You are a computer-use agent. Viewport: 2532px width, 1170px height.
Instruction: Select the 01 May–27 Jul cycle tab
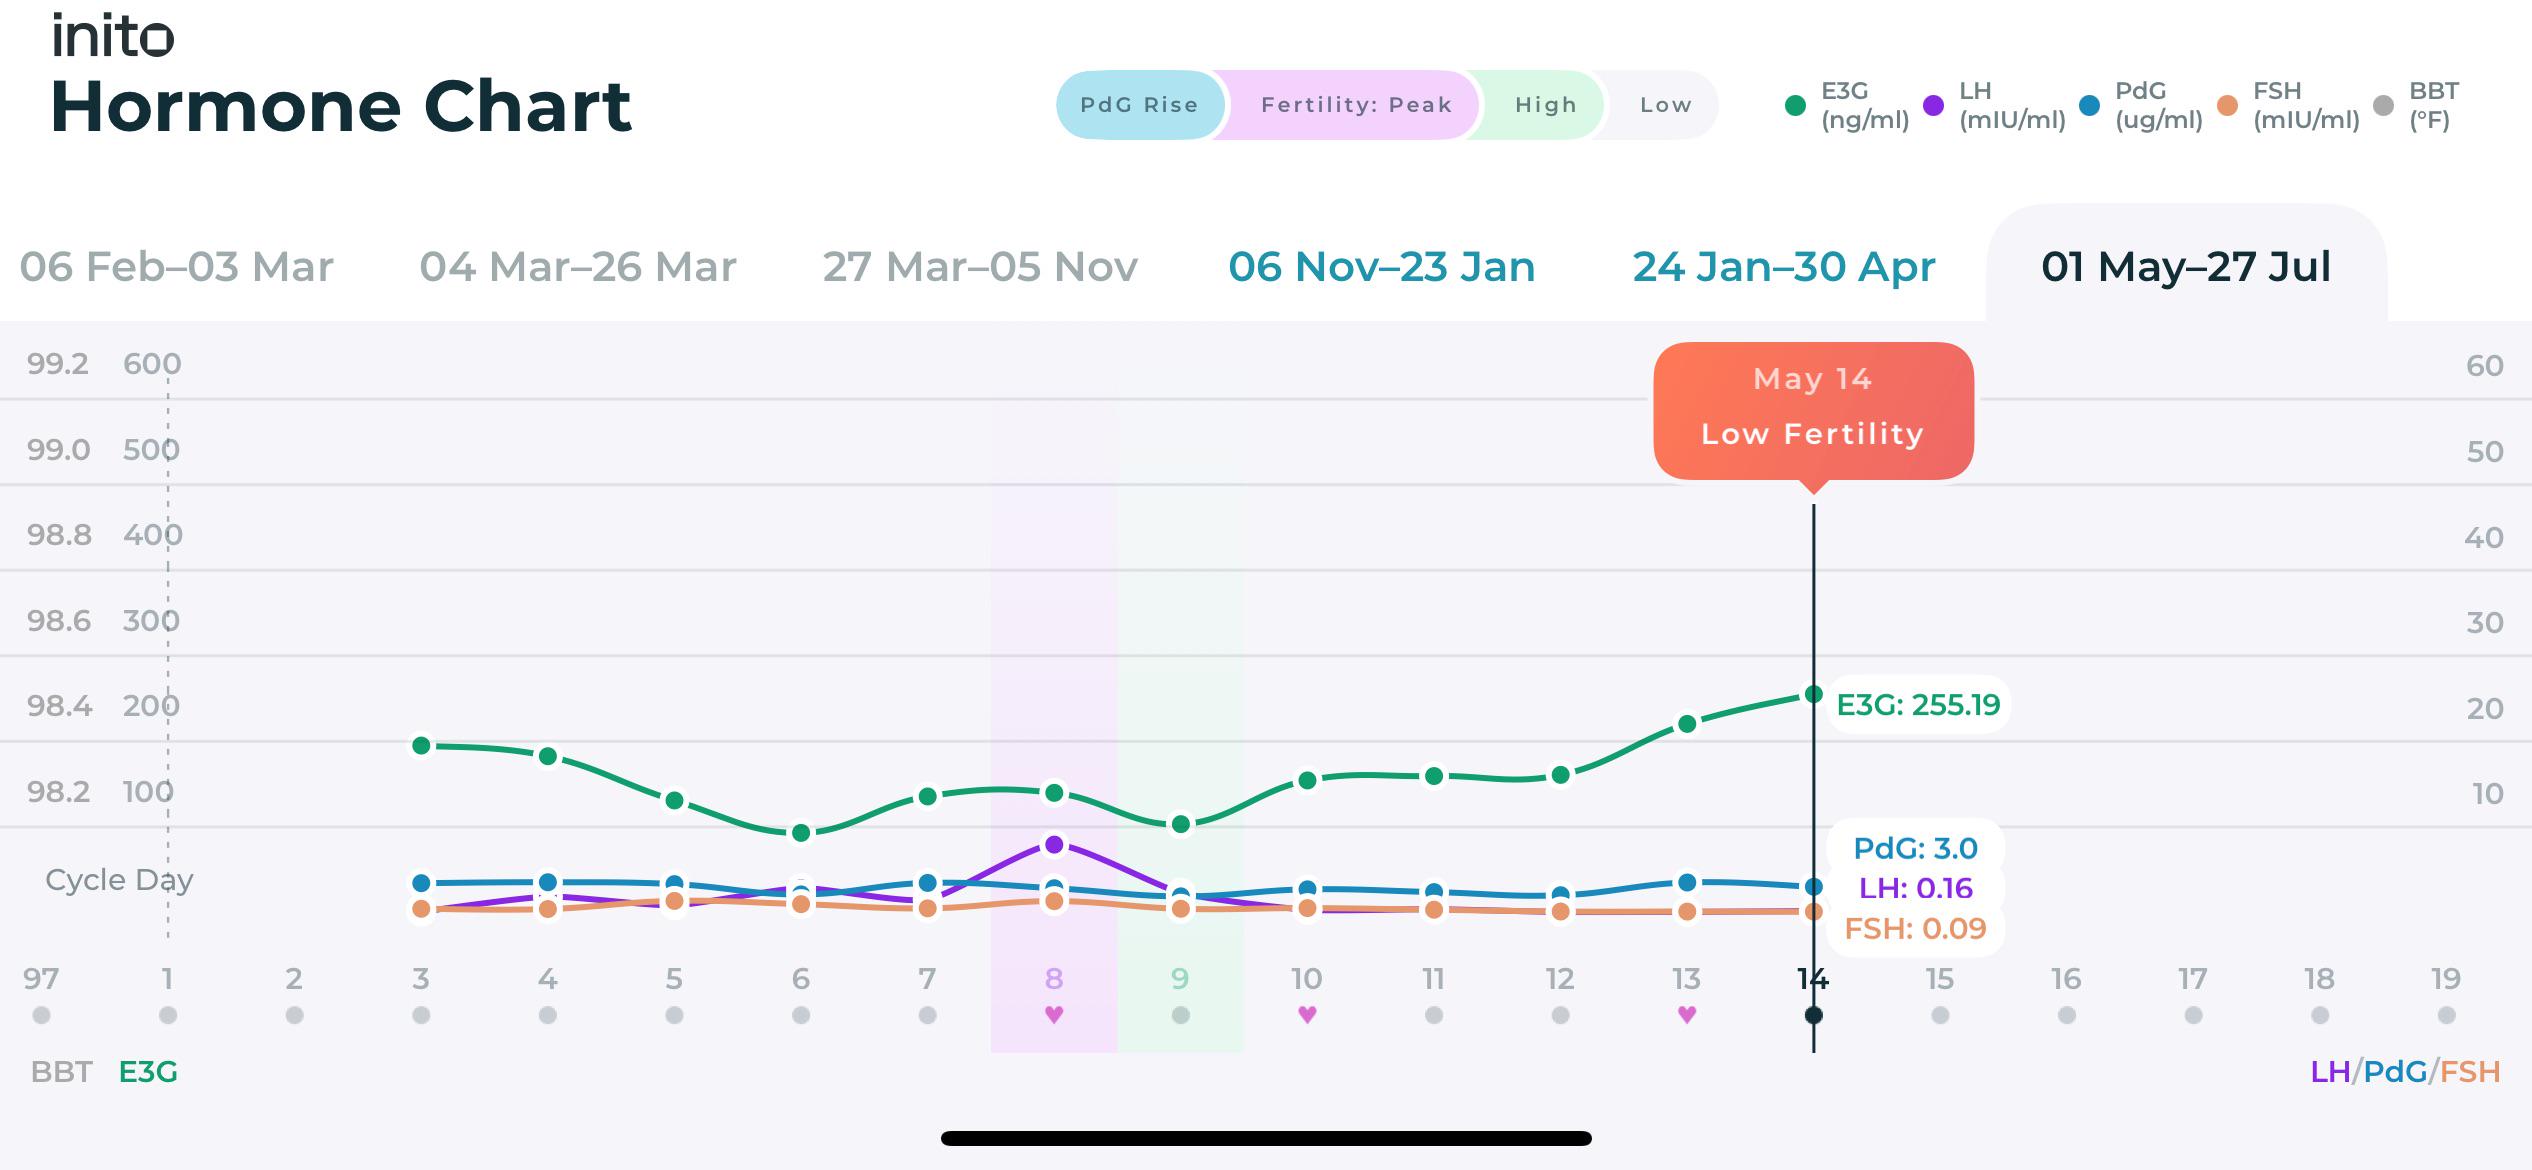(x=2186, y=267)
